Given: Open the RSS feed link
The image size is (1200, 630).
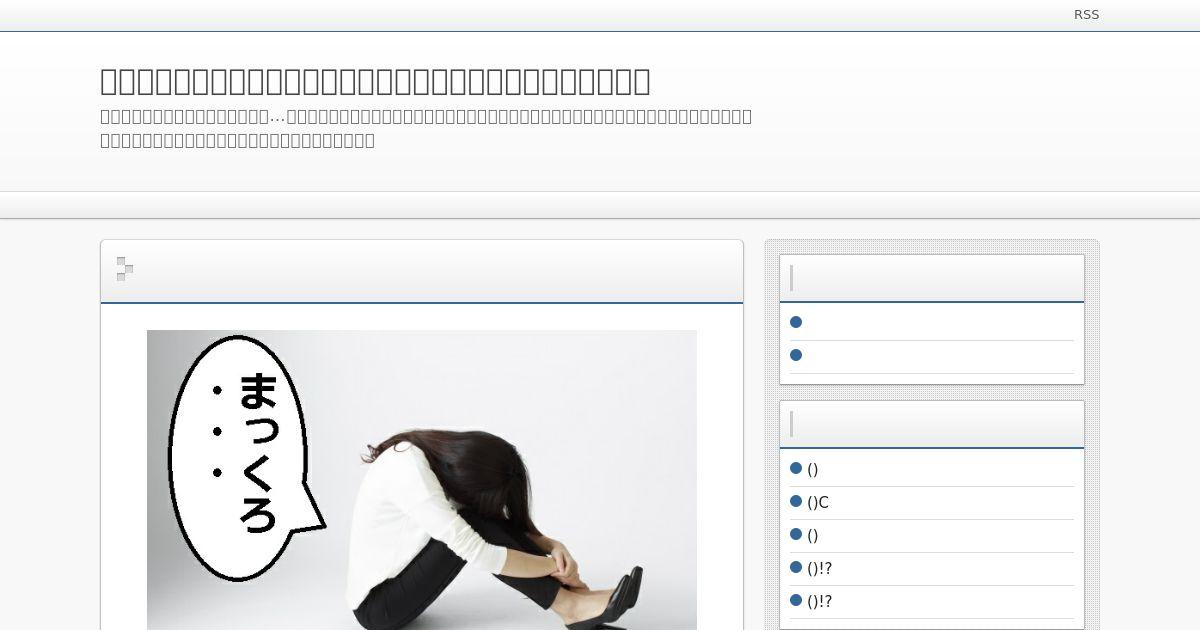Looking at the screenshot, I should 1086,15.
